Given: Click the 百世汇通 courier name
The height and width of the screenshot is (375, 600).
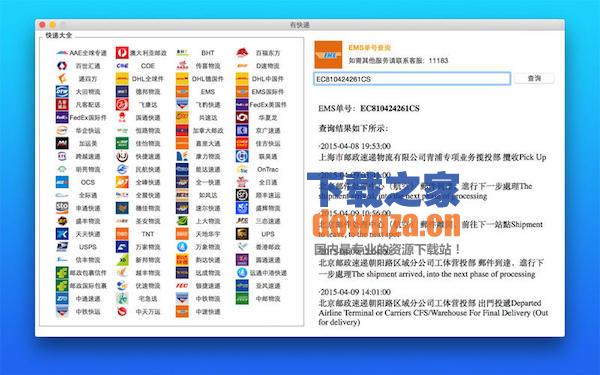Looking at the screenshot, I should (x=88, y=66).
